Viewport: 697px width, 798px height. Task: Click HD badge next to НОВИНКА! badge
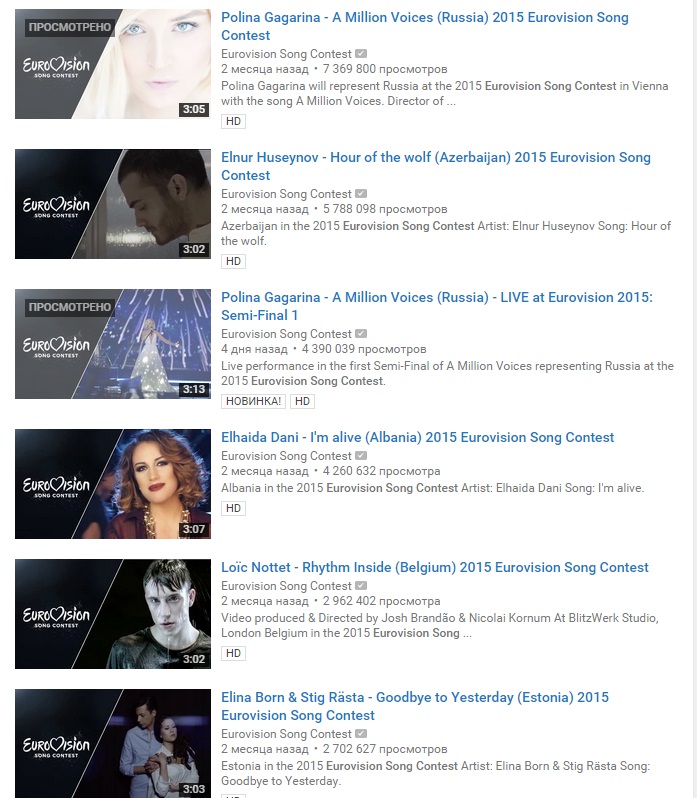(x=302, y=401)
